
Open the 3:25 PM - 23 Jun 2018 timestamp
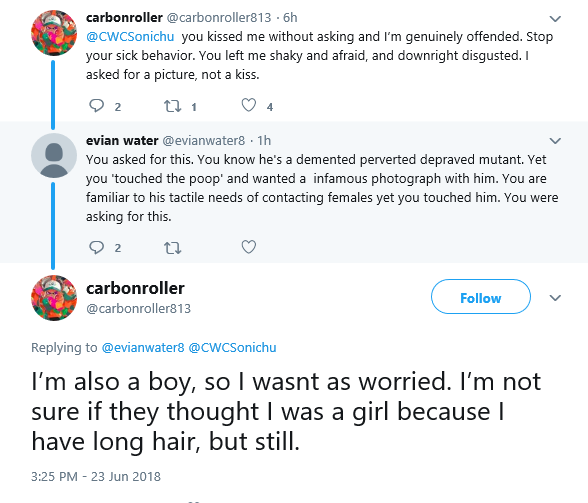coord(96,476)
